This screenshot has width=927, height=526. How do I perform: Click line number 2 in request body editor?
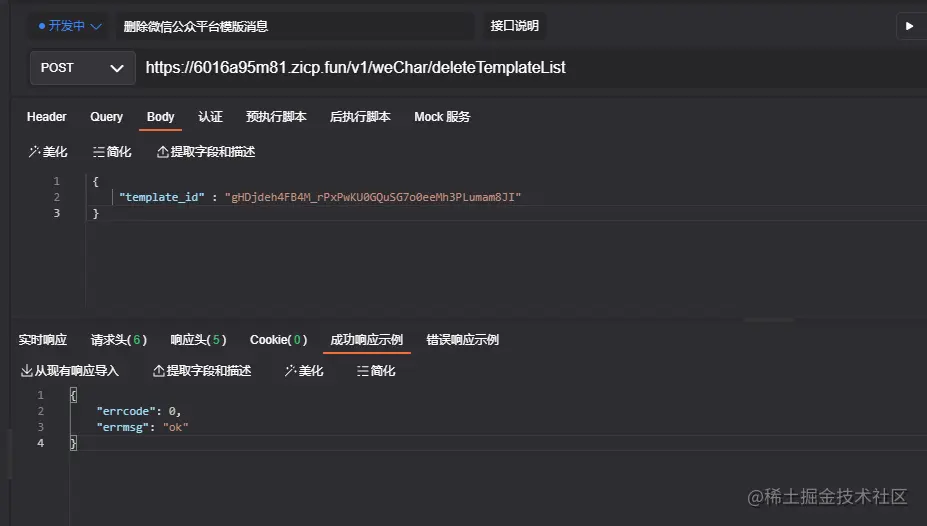pos(57,197)
